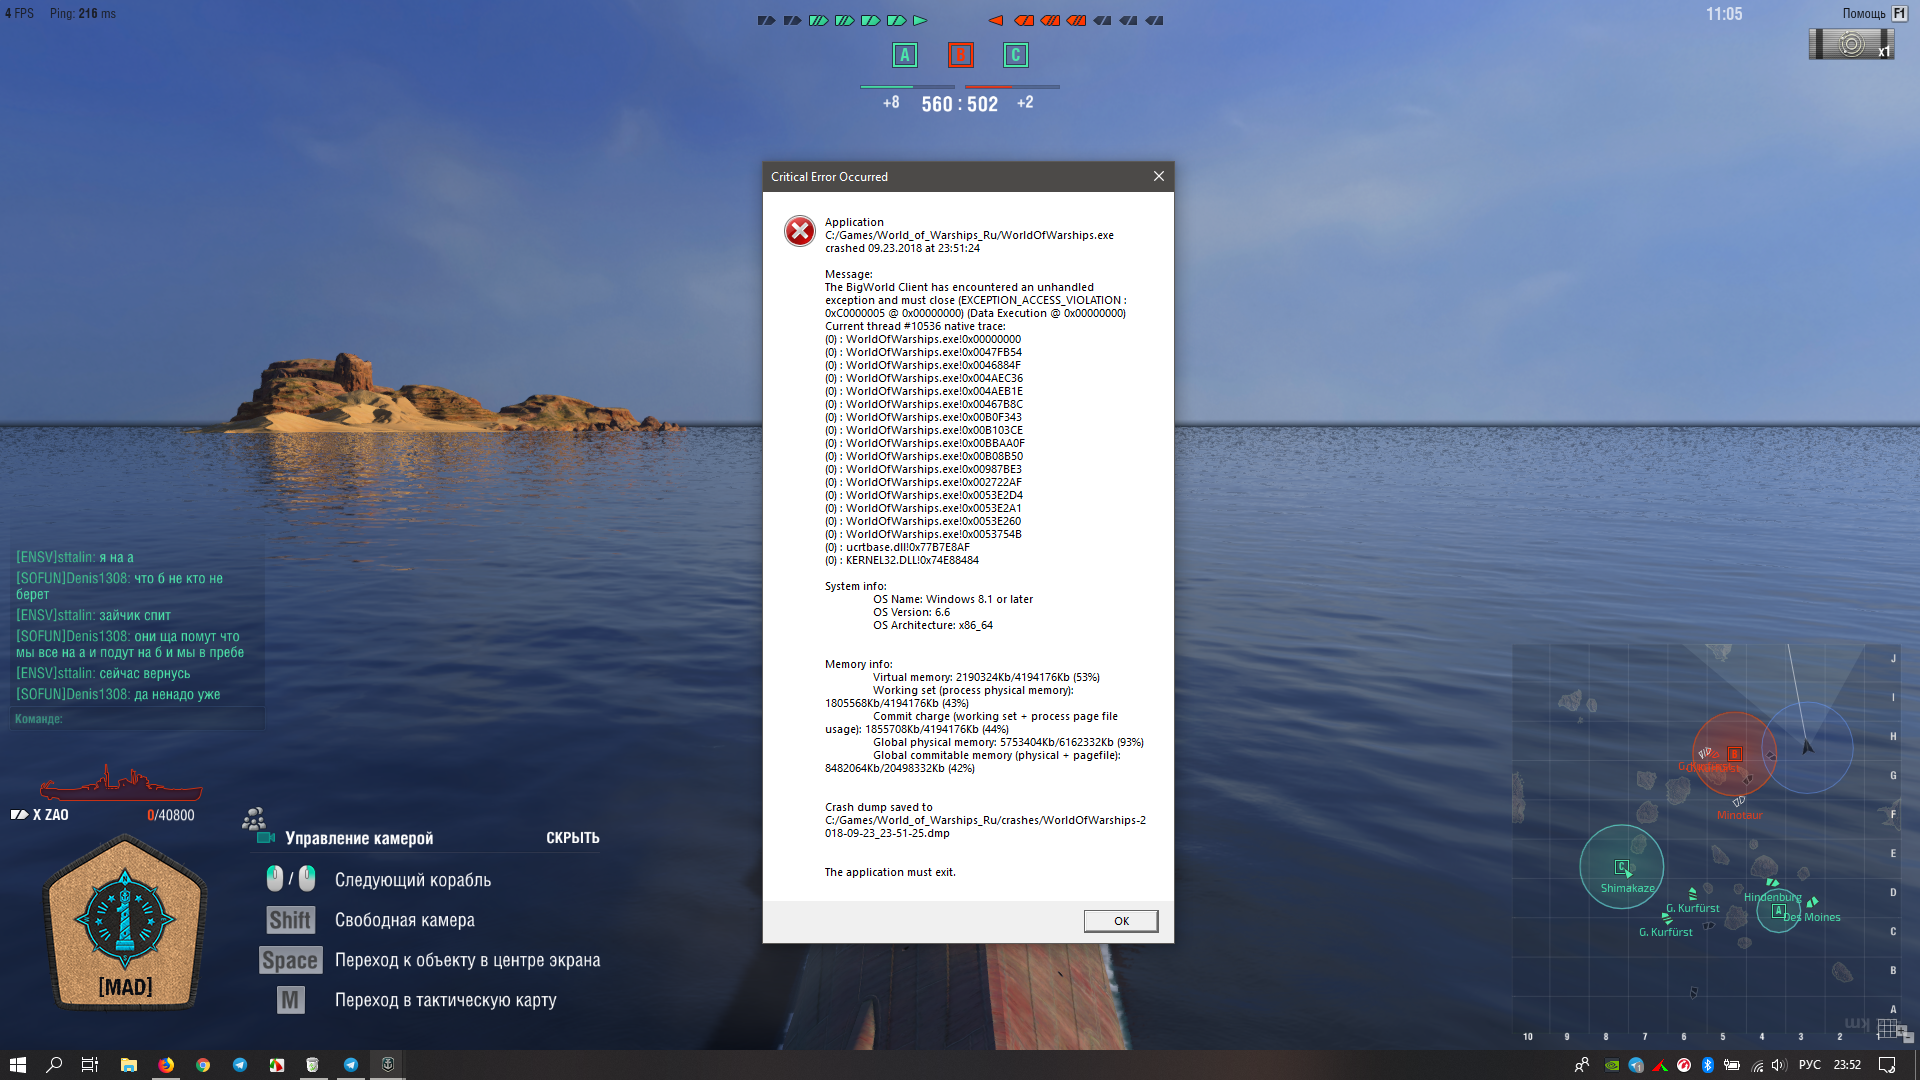Select capture point C indicator

click(x=1015, y=55)
